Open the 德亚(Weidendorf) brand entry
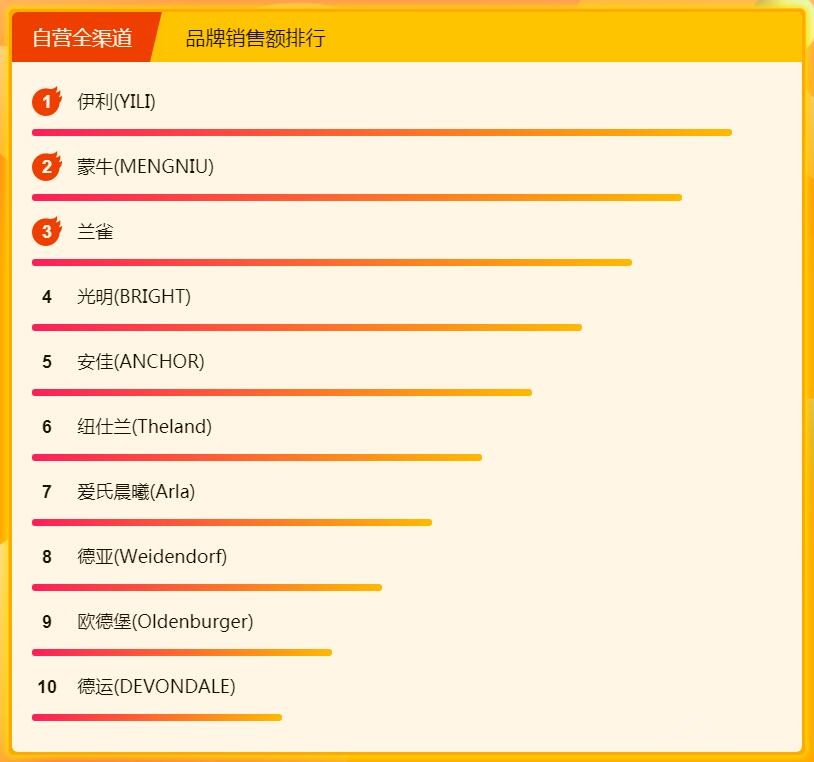814x762 pixels. [x=152, y=557]
